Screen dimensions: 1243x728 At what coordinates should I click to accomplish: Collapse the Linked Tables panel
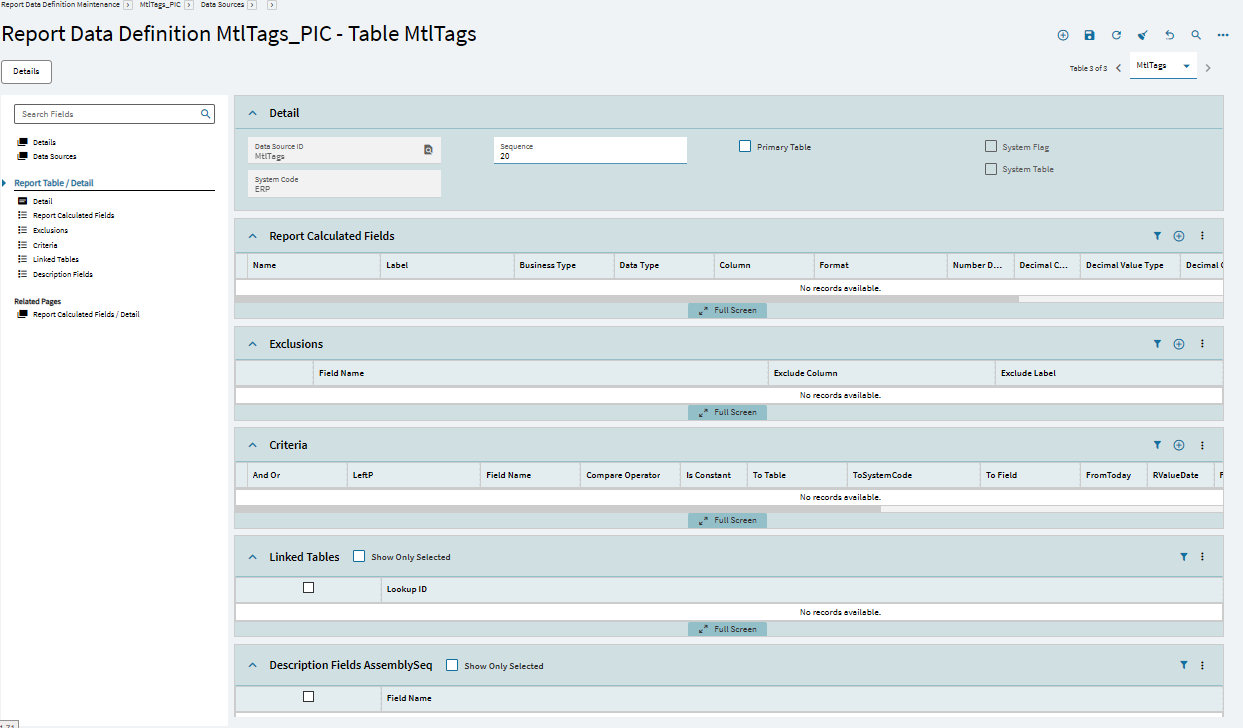[x=253, y=557]
